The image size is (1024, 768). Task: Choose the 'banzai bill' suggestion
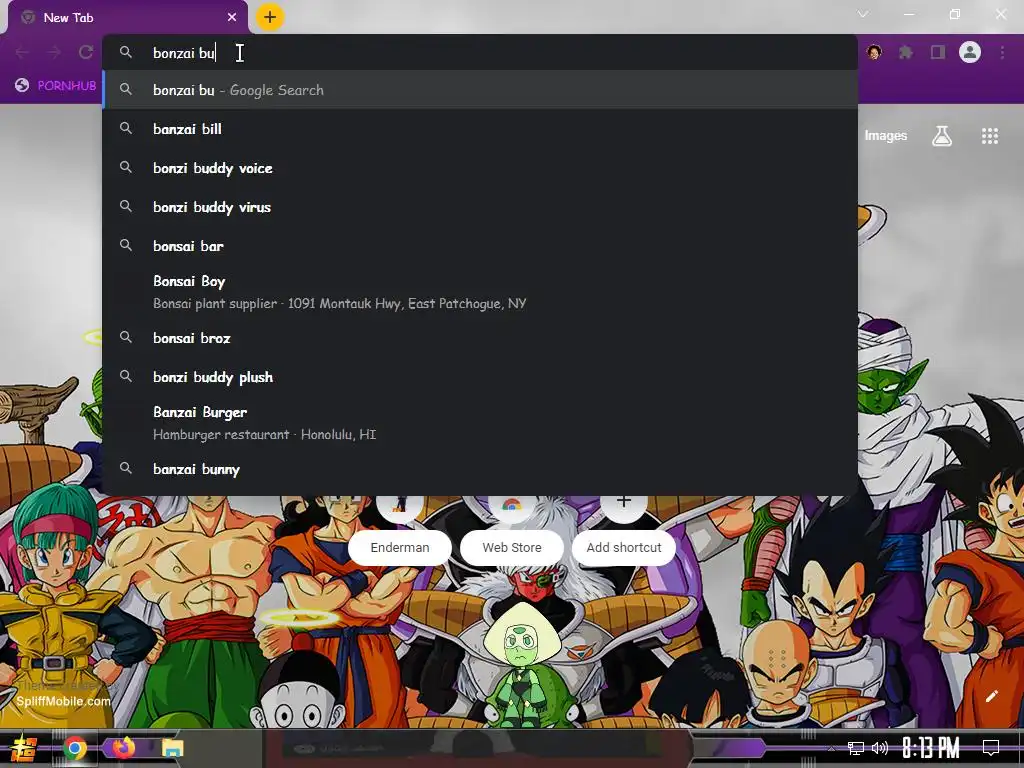(x=479, y=129)
